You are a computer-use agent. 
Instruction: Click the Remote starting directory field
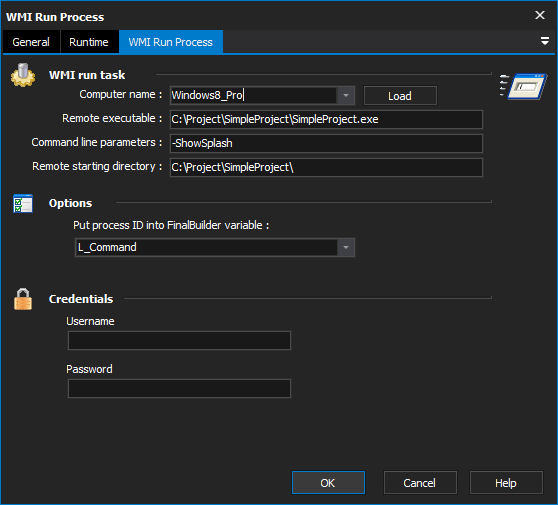(326, 167)
